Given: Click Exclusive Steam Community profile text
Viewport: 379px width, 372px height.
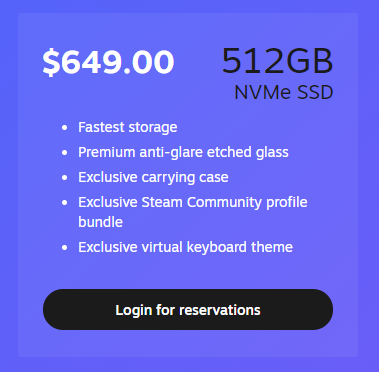Looking at the screenshot, I should pos(193,202).
